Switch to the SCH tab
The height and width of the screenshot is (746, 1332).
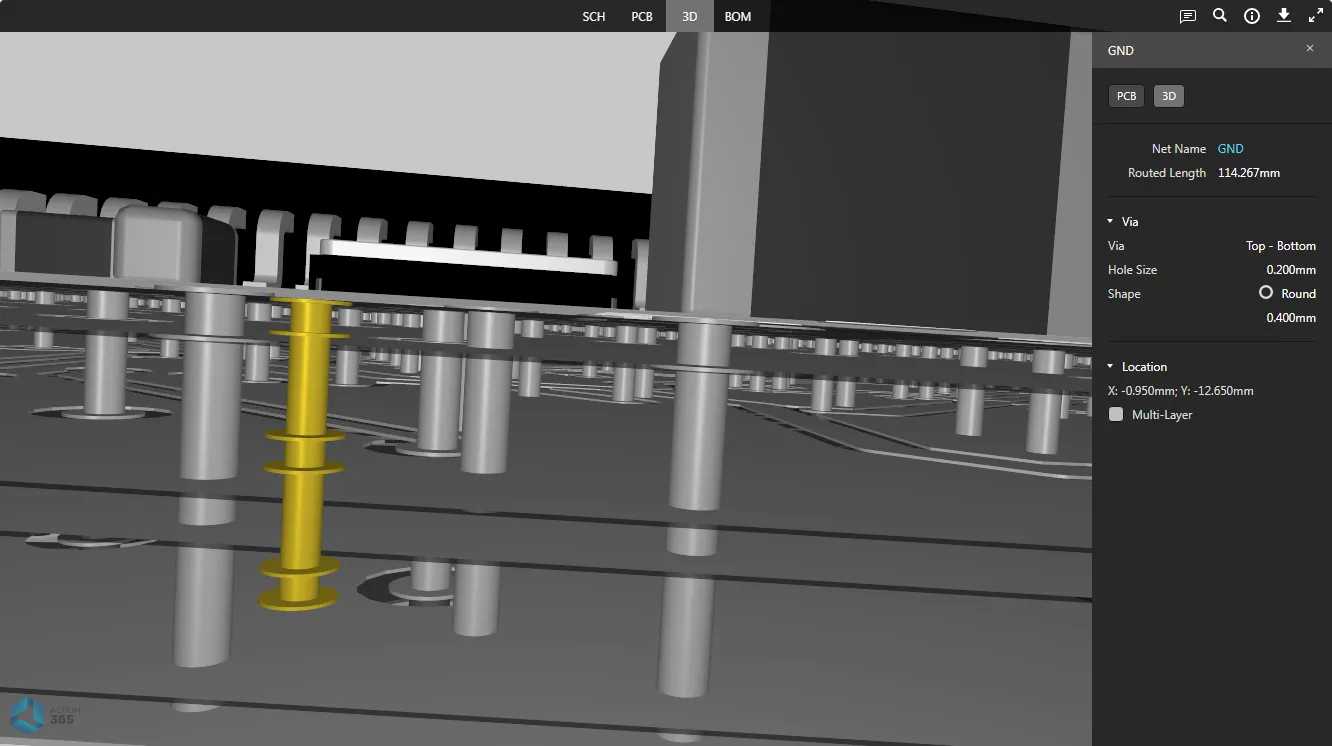point(594,16)
